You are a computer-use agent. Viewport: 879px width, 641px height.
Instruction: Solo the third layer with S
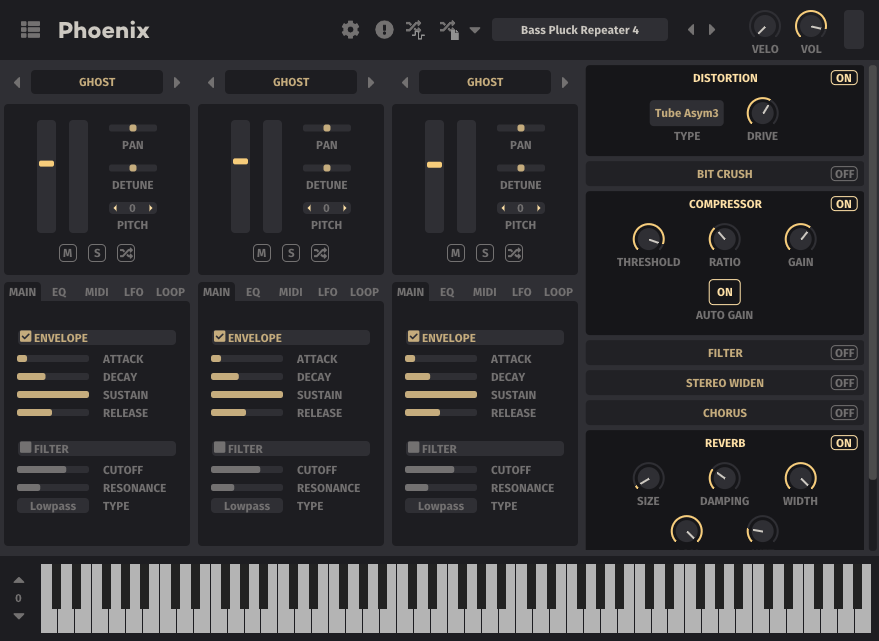[x=485, y=253]
